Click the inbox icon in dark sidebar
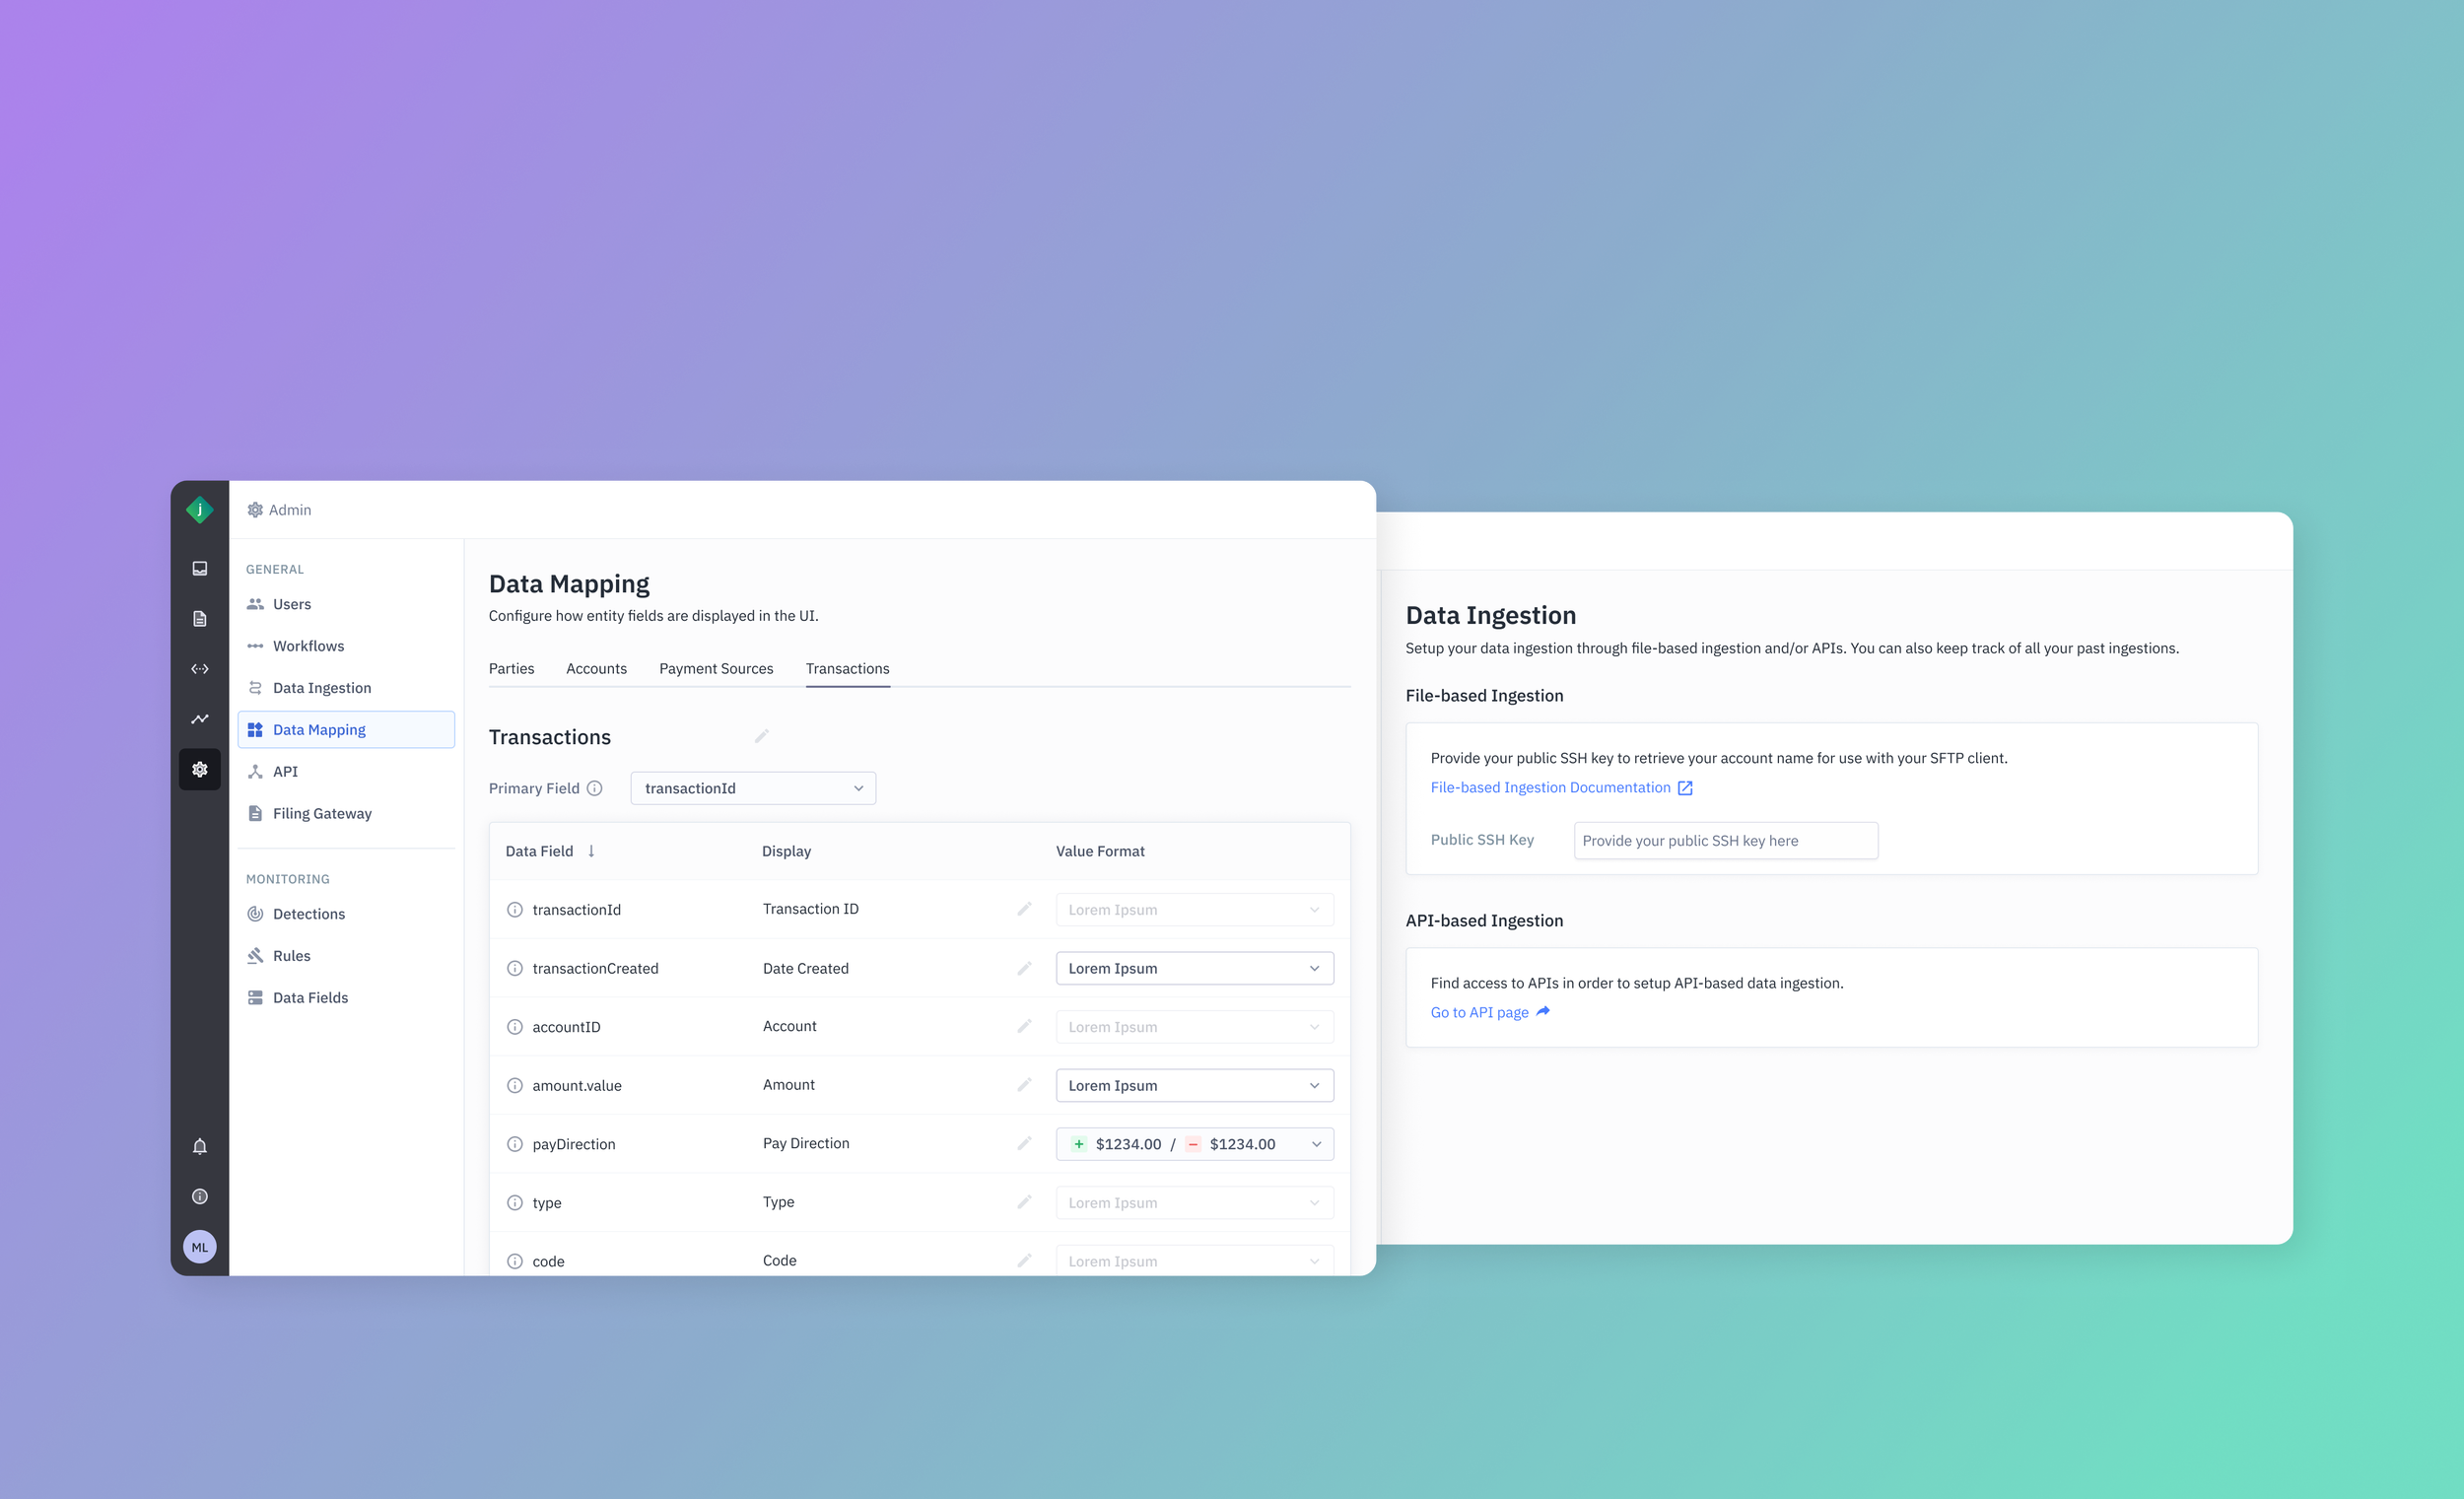2464x1499 pixels. (200, 568)
